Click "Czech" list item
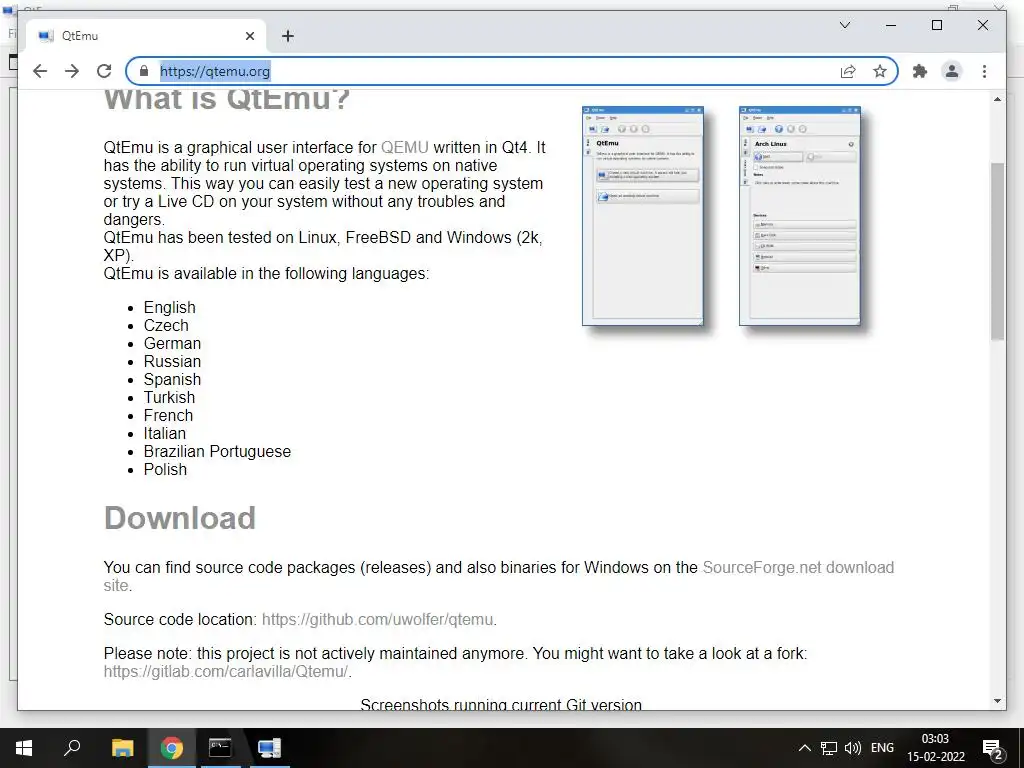 click(x=166, y=326)
